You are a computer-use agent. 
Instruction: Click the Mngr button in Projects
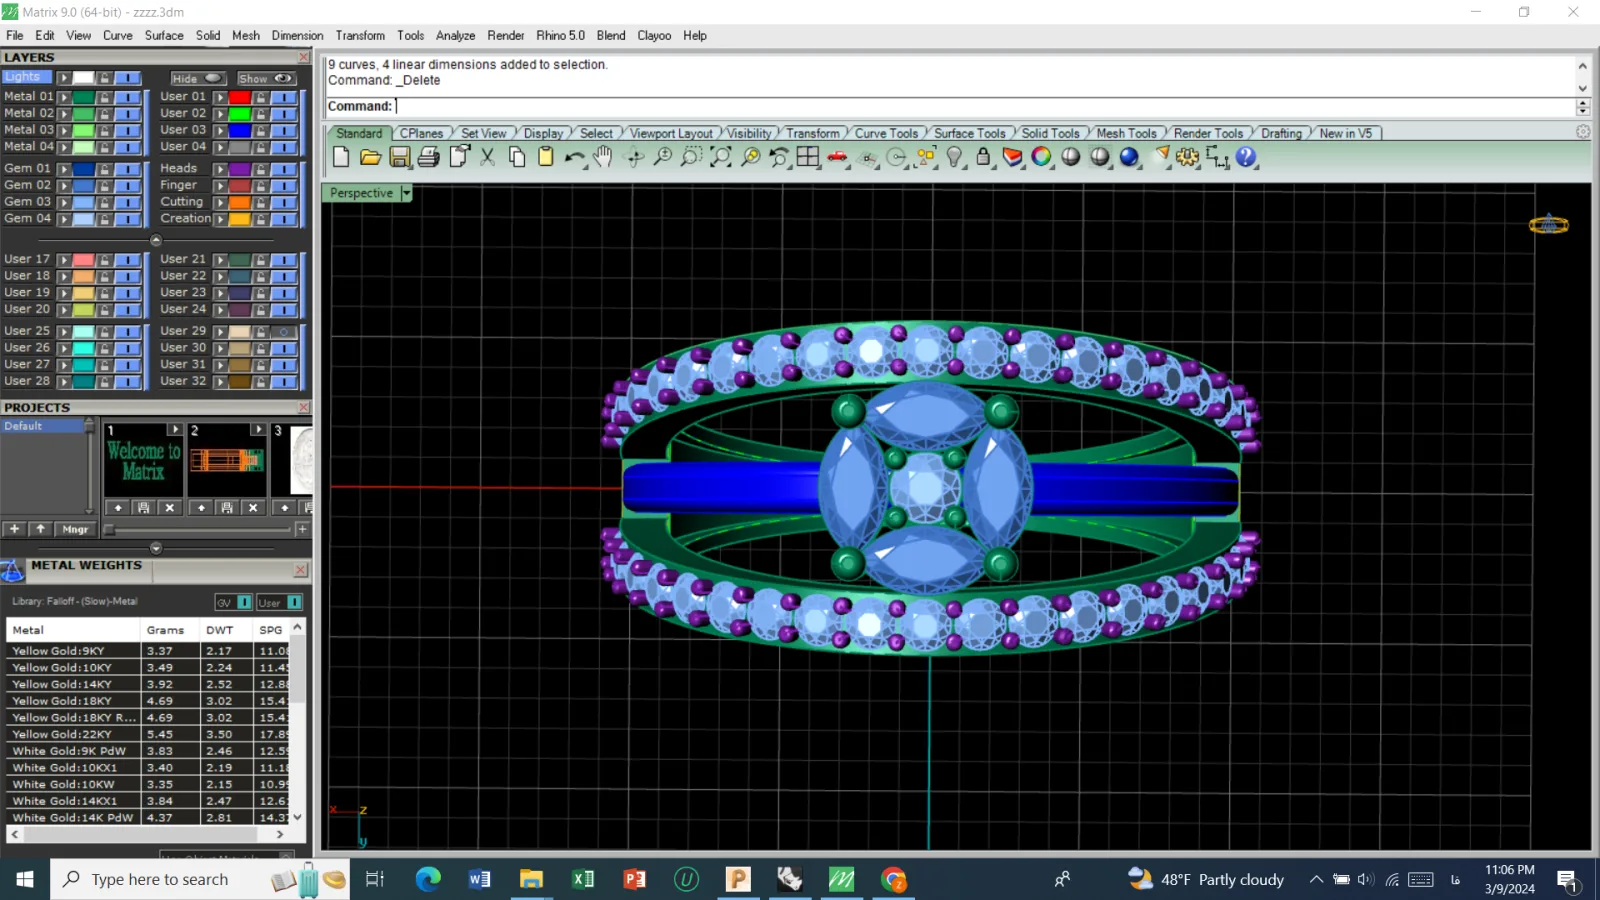pyautogui.click(x=75, y=529)
